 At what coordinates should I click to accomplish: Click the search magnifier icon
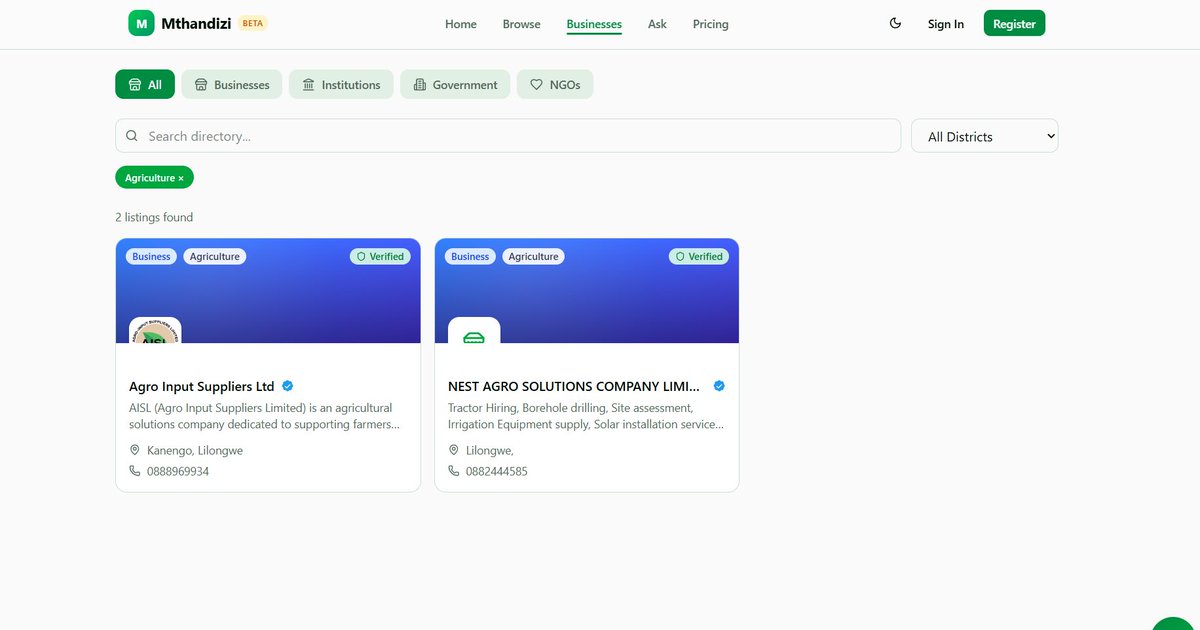tap(132, 136)
